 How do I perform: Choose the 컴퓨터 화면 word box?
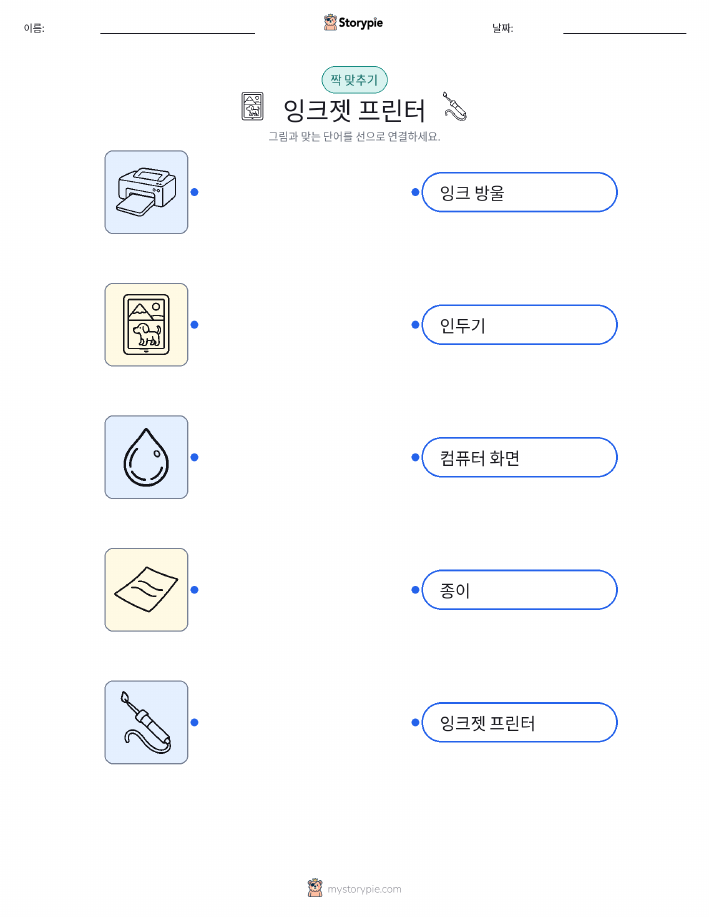[x=519, y=457]
